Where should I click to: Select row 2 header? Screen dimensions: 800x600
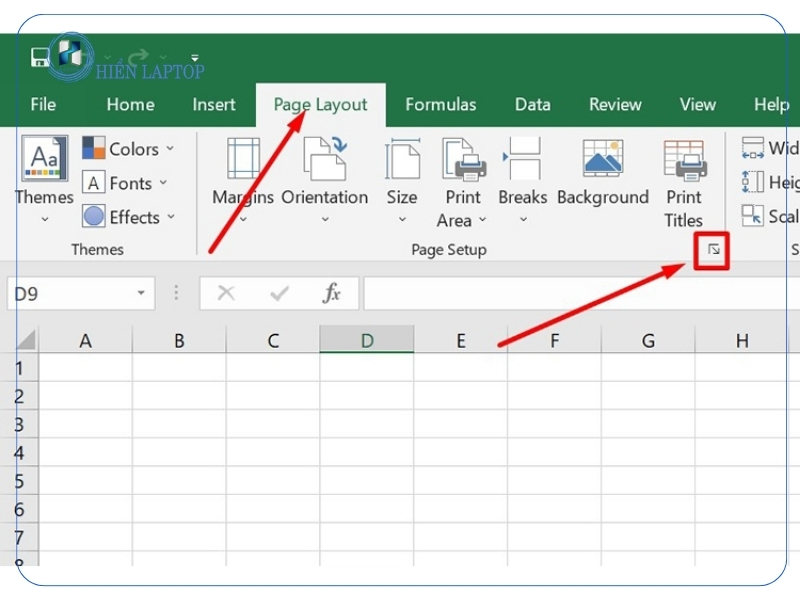click(x=19, y=396)
